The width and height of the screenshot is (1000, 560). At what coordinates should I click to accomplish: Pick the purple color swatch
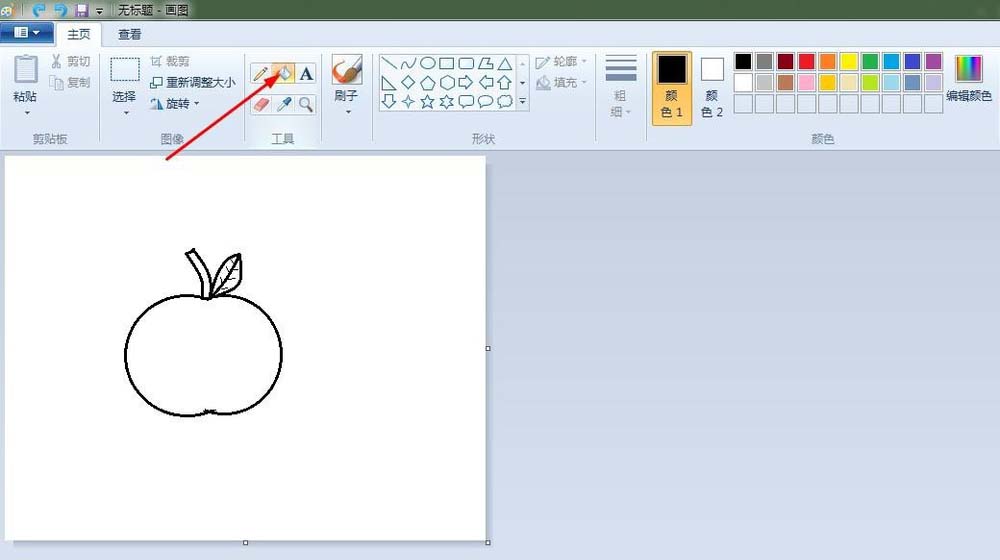[933, 61]
